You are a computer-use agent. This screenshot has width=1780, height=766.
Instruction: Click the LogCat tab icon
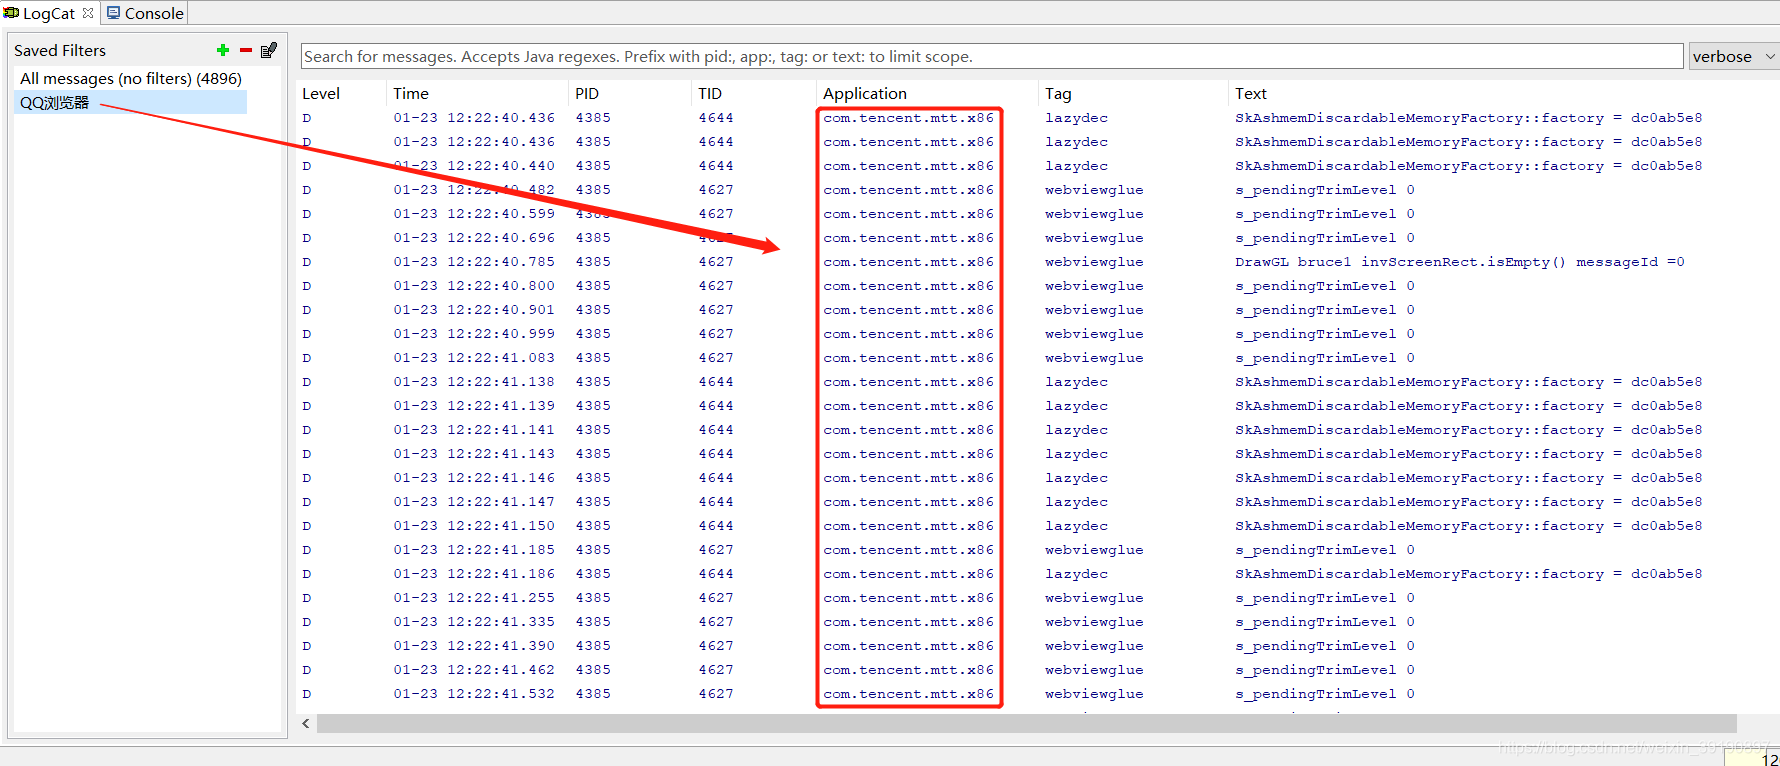[x=11, y=13]
